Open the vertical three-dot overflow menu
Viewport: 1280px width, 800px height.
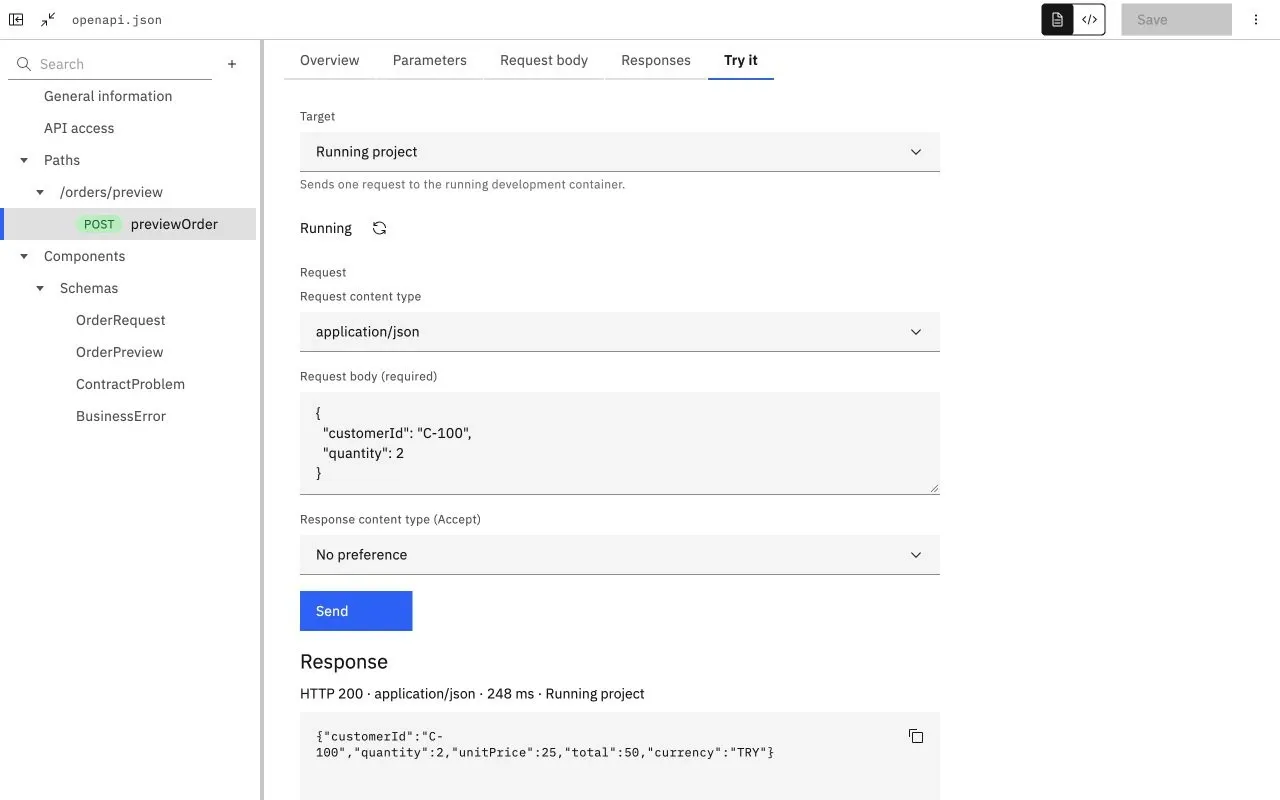tap(1256, 19)
